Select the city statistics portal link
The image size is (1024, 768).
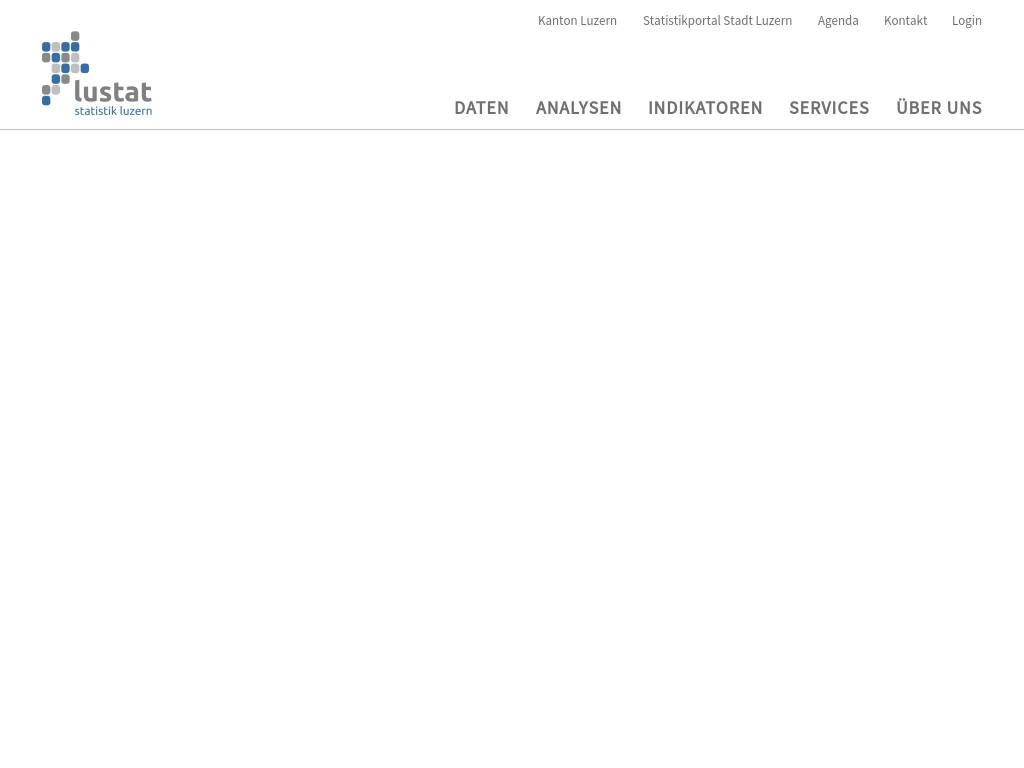point(717,21)
